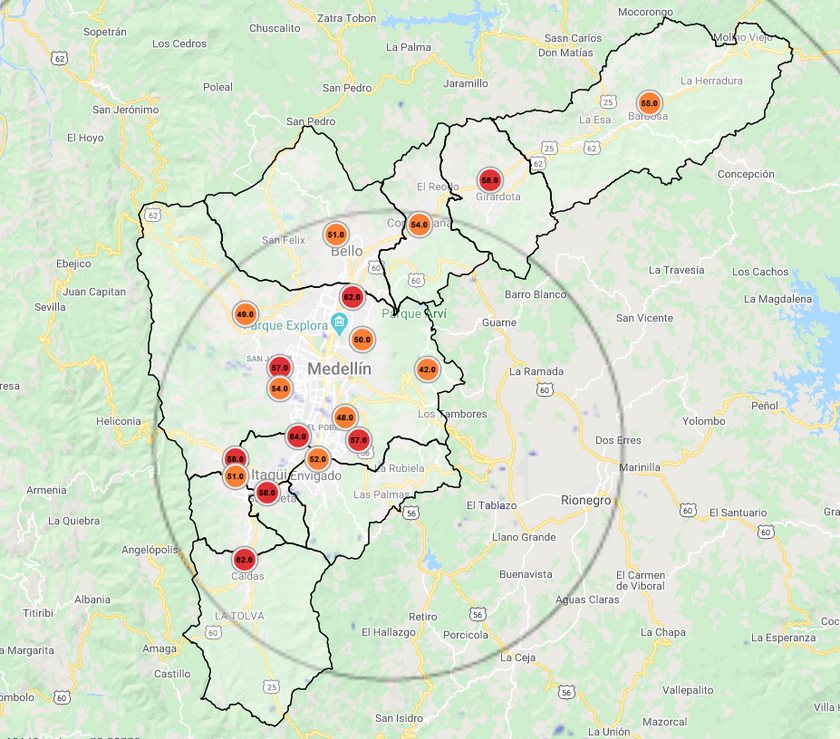
Task: Click the La Ceja town label
Action: [518, 657]
